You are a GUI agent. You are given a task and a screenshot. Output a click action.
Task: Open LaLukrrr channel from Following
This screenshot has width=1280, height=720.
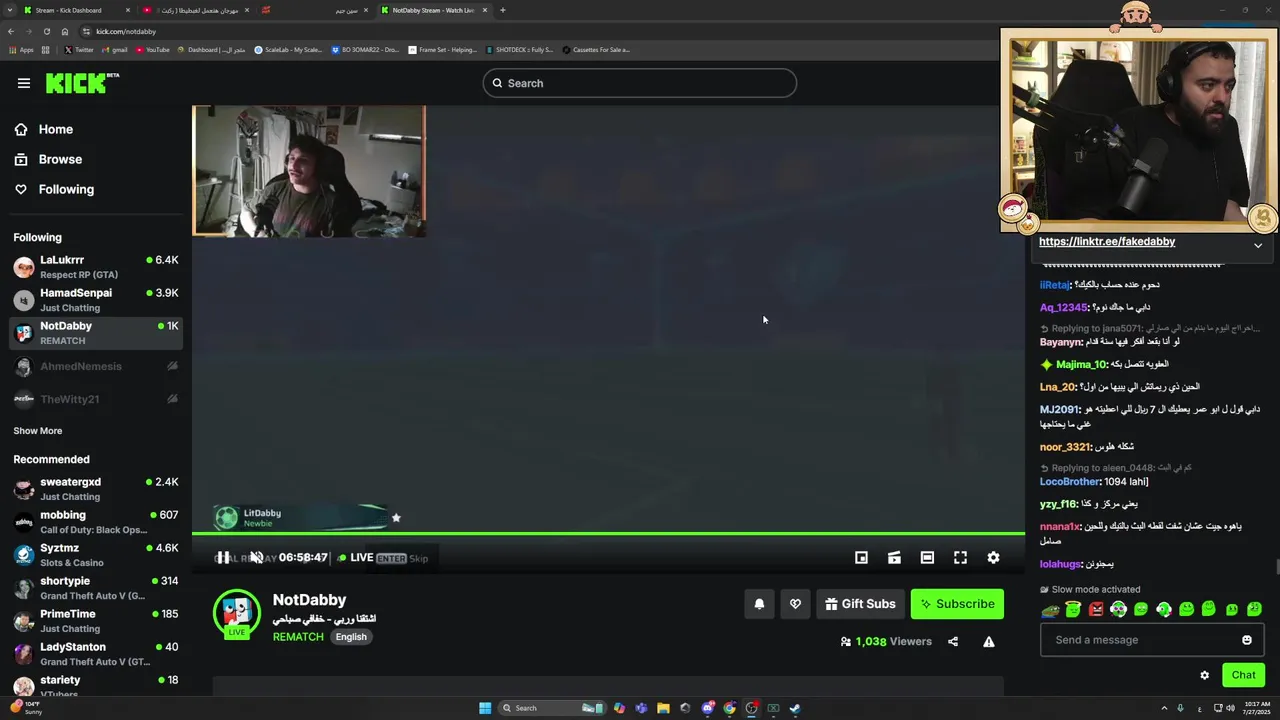pyautogui.click(x=96, y=267)
